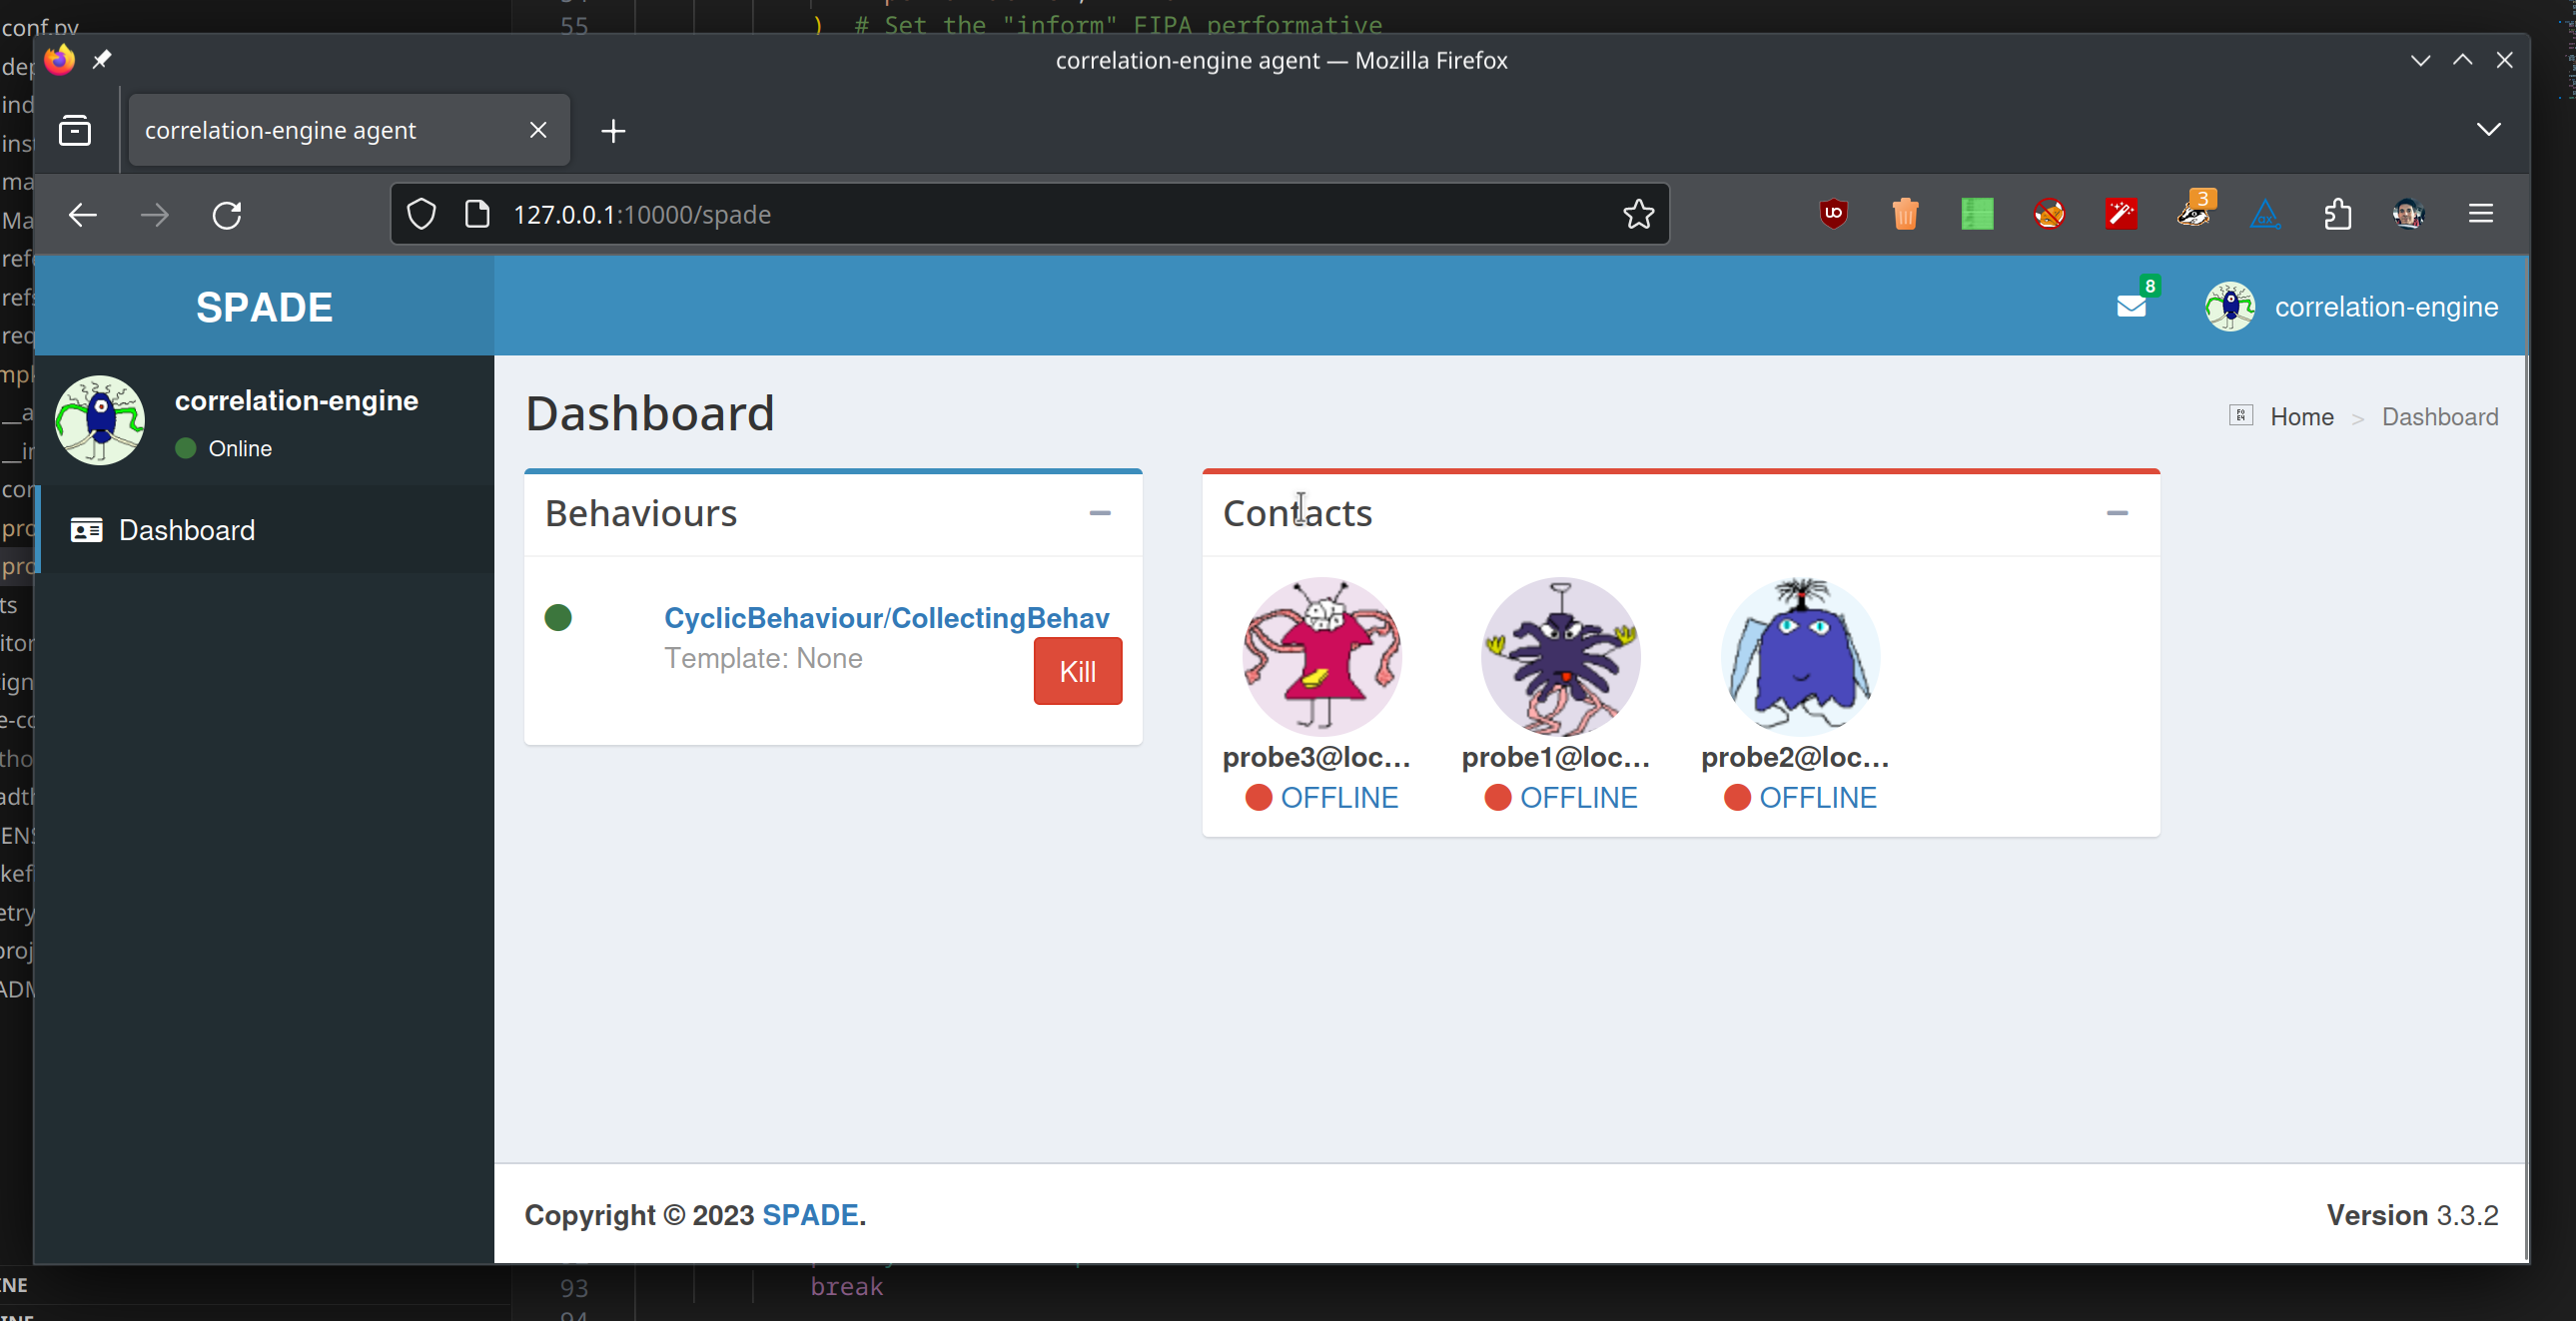Click the blue triangle extension icon
This screenshot has width=2576, height=1321.
[x=2265, y=214]
